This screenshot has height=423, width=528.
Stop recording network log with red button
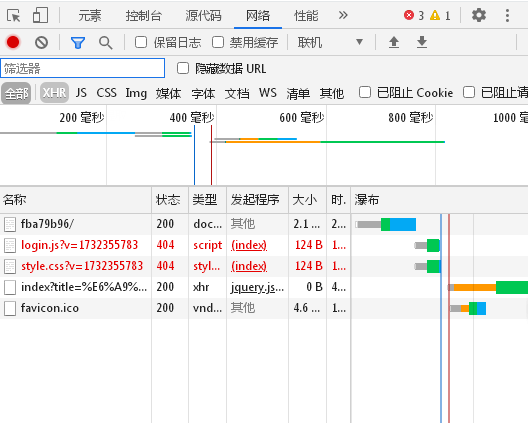13,42
